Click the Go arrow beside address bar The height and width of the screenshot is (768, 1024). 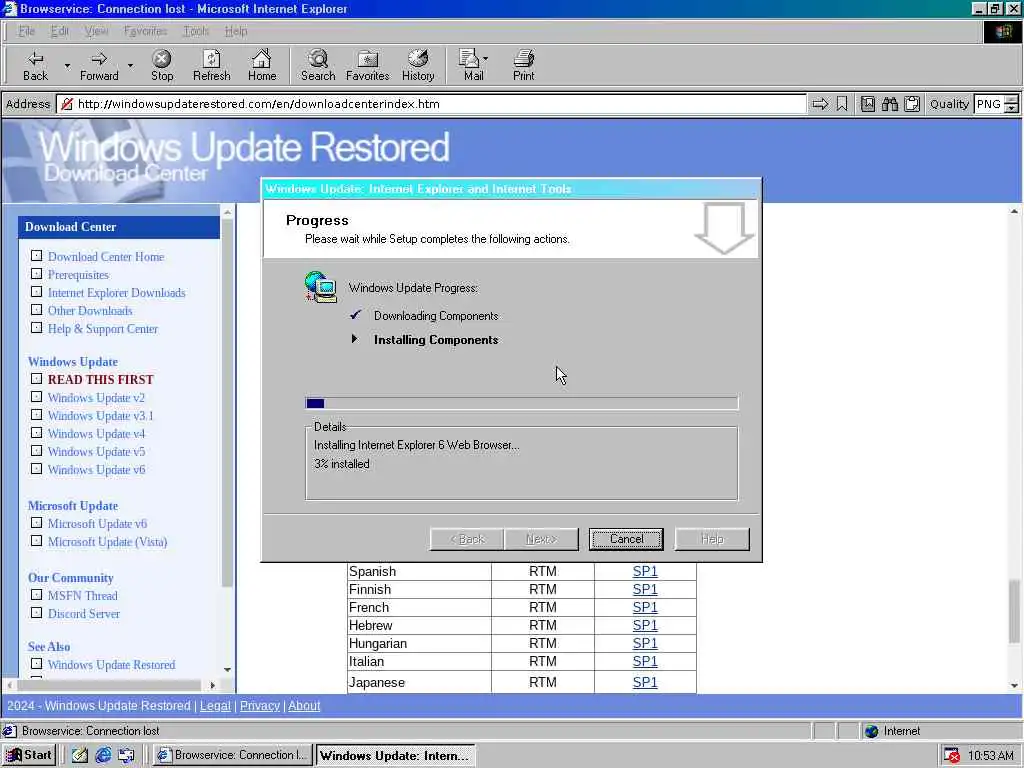[820, 104]
